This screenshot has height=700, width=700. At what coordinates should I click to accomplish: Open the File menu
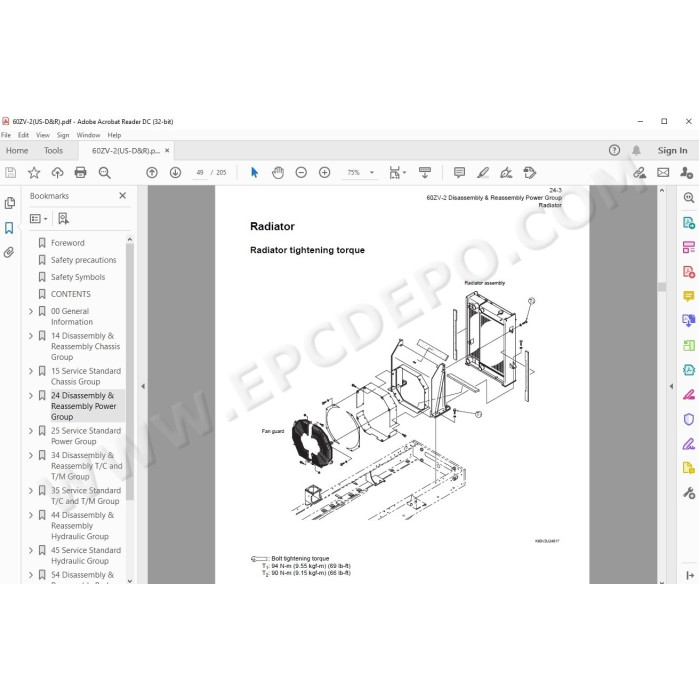coord(6,135)
